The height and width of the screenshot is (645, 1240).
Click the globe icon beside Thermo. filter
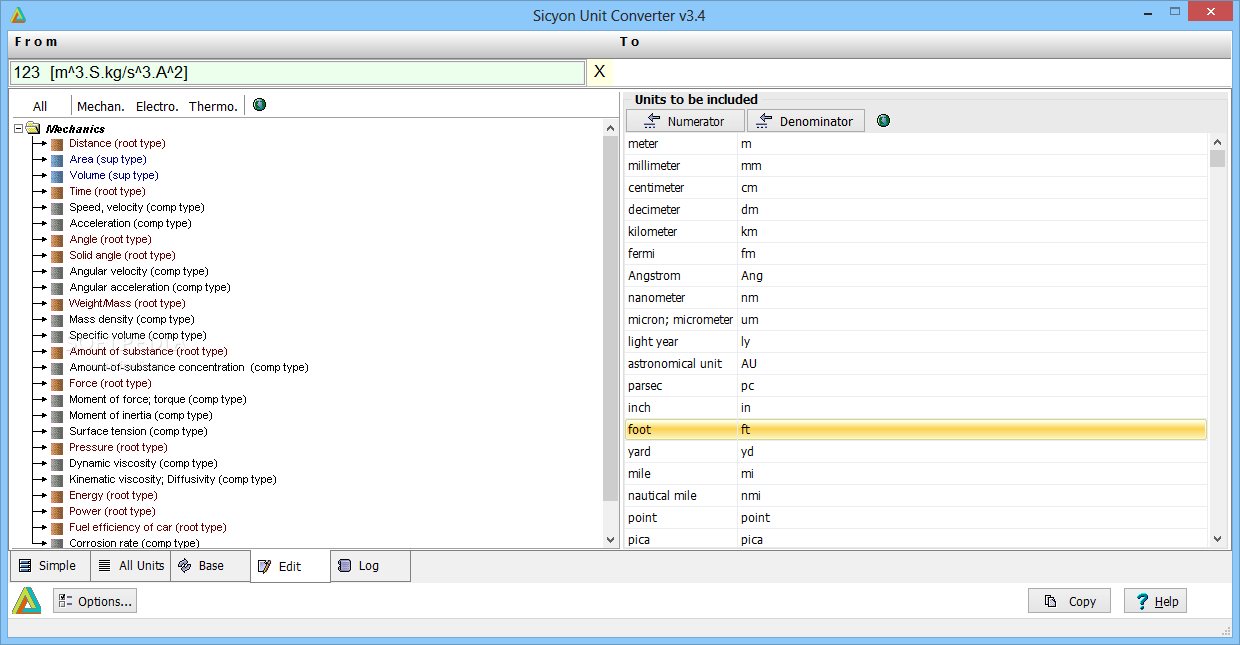click(x=259, y=104)
